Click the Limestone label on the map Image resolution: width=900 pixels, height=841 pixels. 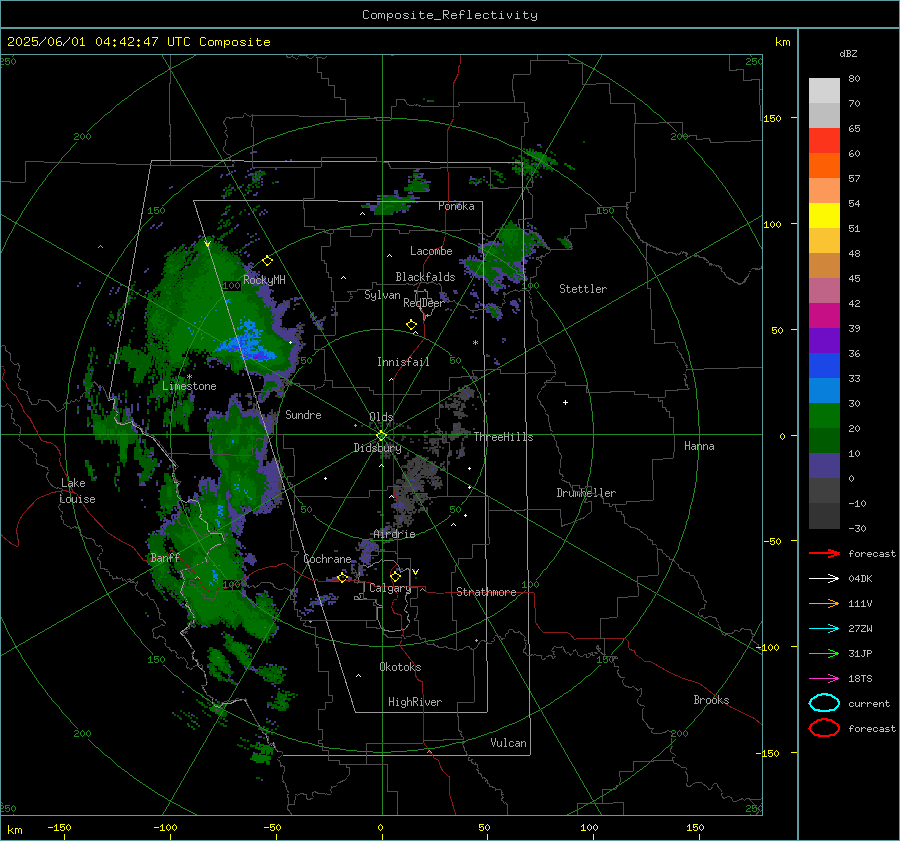(x=189, y=386)
